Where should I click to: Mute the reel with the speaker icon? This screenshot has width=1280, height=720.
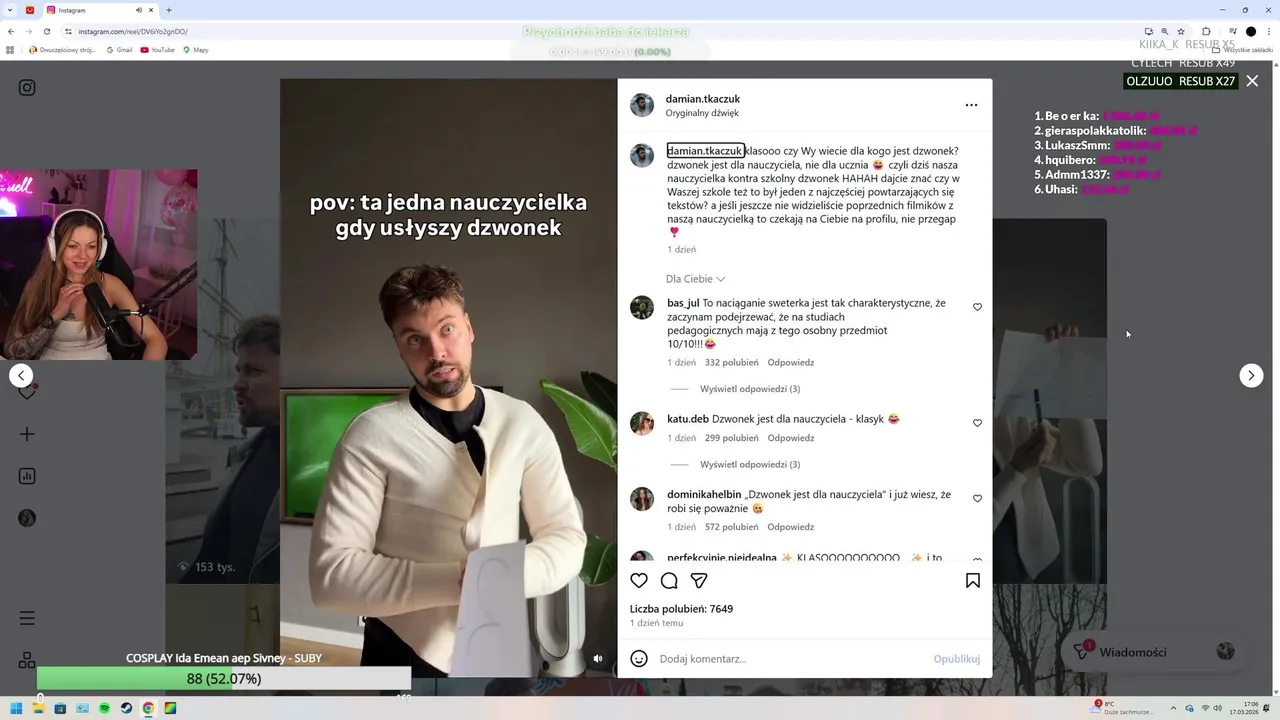pyautogui.click(x=598, y=658)
